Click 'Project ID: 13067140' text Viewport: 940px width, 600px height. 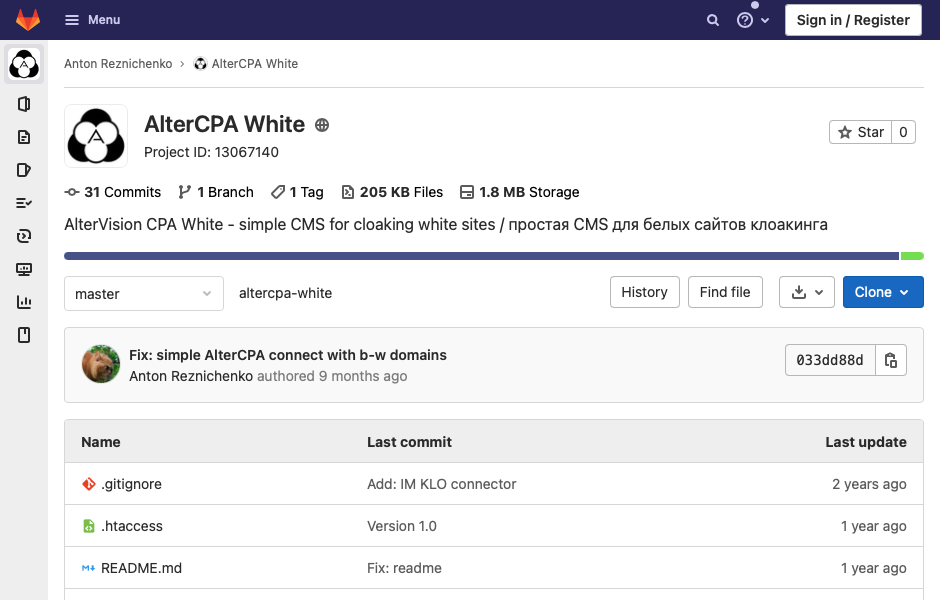[x=211, y=152]
